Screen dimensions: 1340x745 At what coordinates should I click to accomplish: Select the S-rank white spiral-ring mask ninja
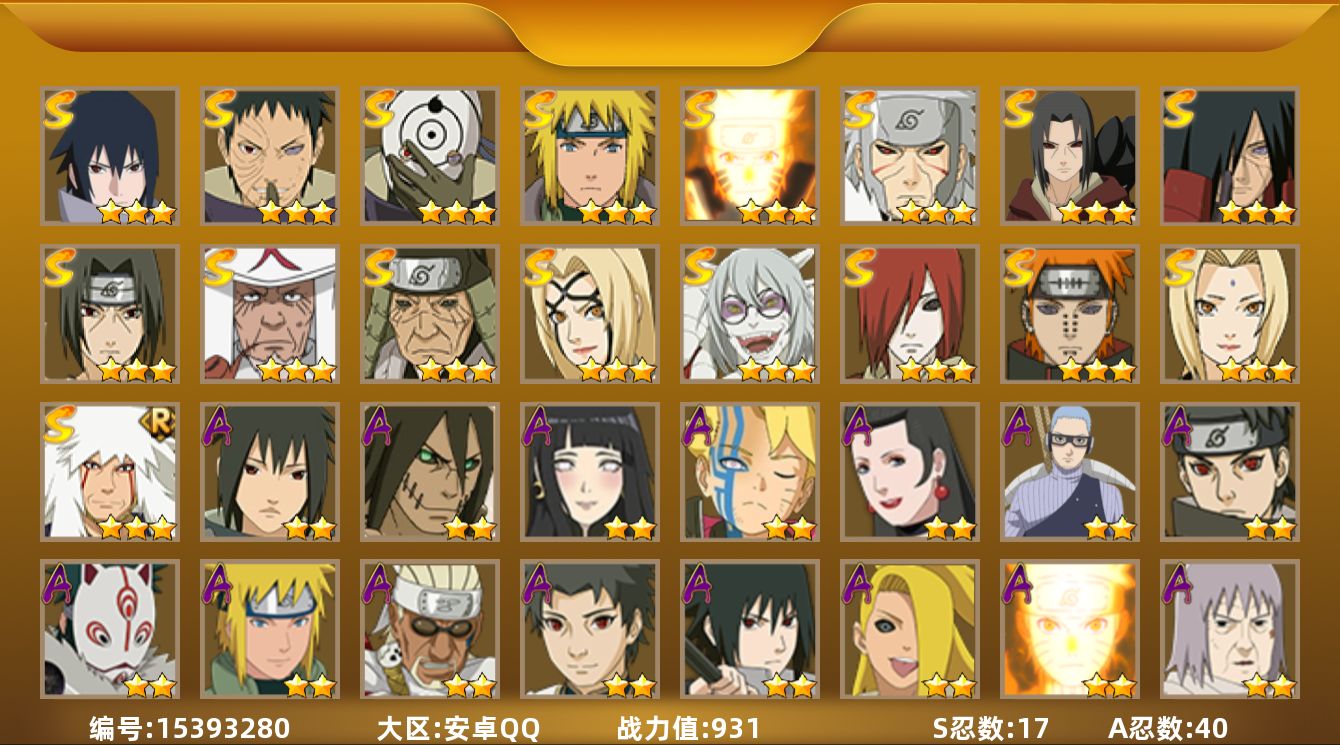tap(430, 156)
